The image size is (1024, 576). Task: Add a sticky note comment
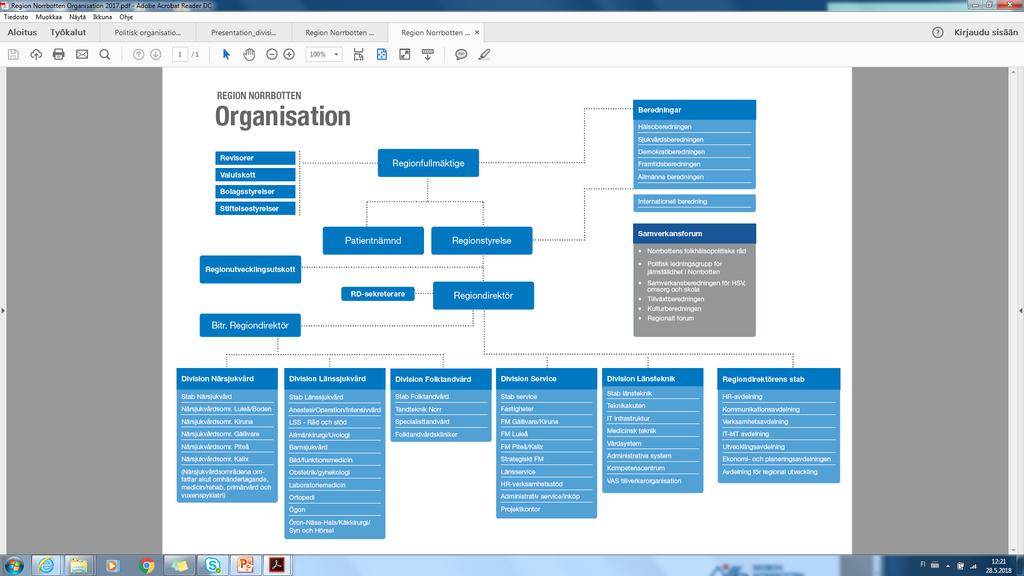[x=461, y=54]
